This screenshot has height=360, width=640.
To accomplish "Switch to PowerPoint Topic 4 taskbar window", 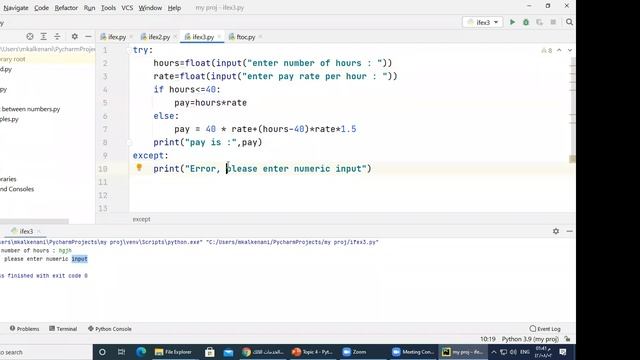I will pos(313,352).
